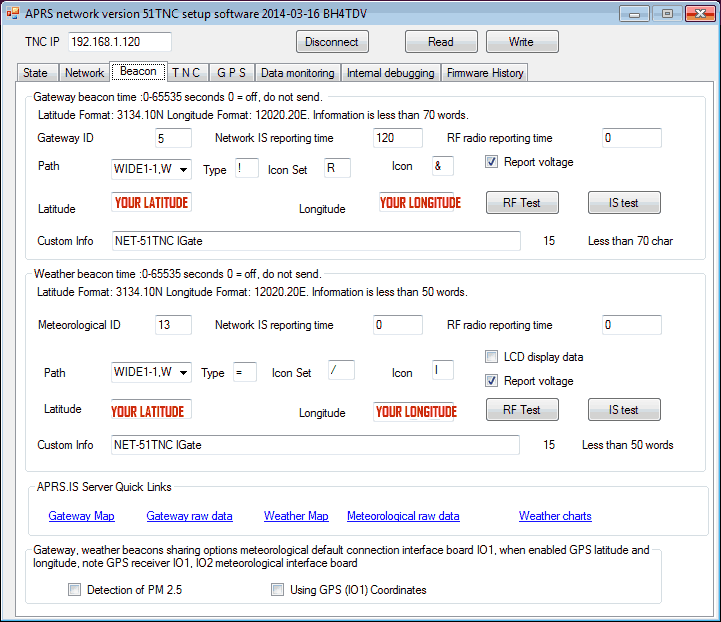Expand the gateway beacon Path dropdown

pos(183,169)
